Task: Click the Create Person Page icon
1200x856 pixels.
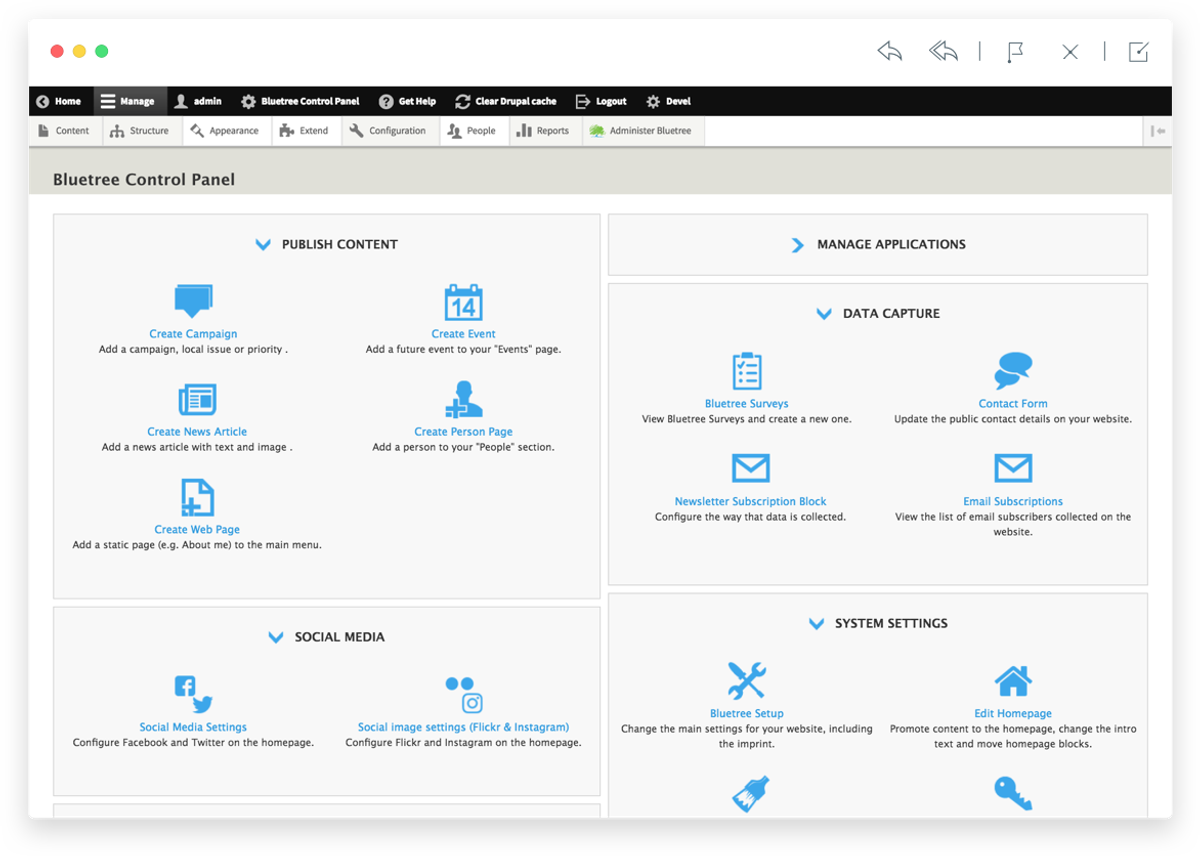Action: (463, 399)
